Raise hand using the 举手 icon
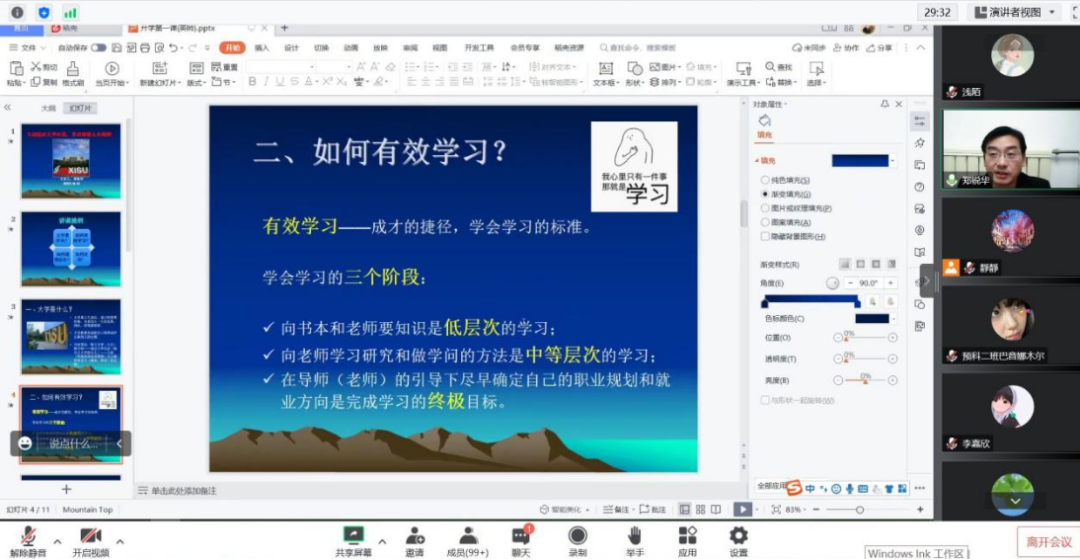The image size is (1080, 560). click(x=634, y=536)
